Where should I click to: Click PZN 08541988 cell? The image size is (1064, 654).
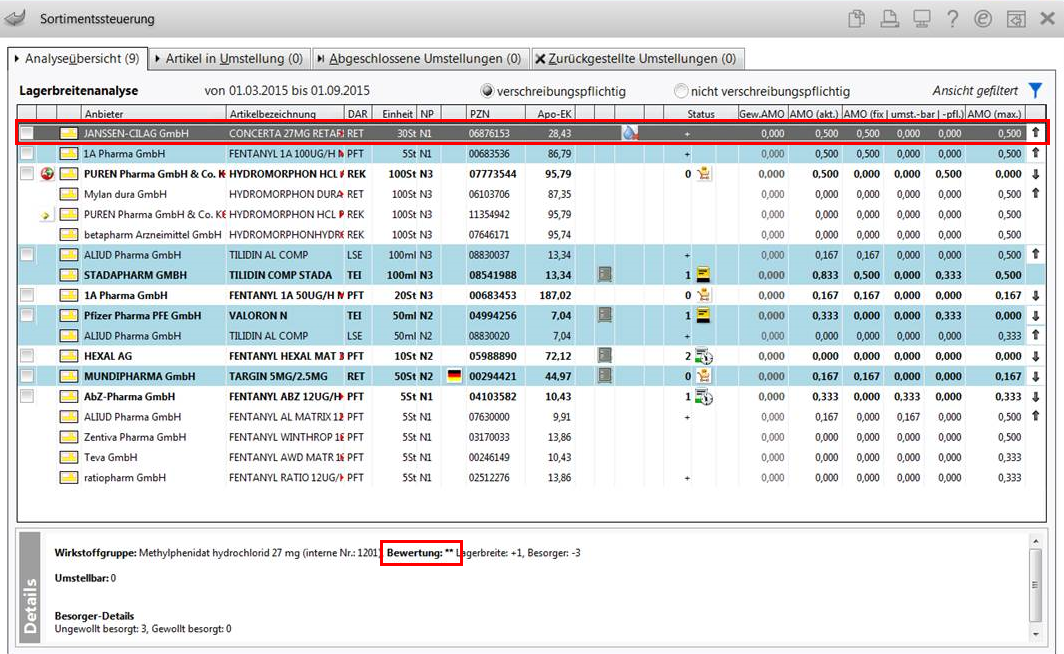pyautogui.click(x=493, y=275)
